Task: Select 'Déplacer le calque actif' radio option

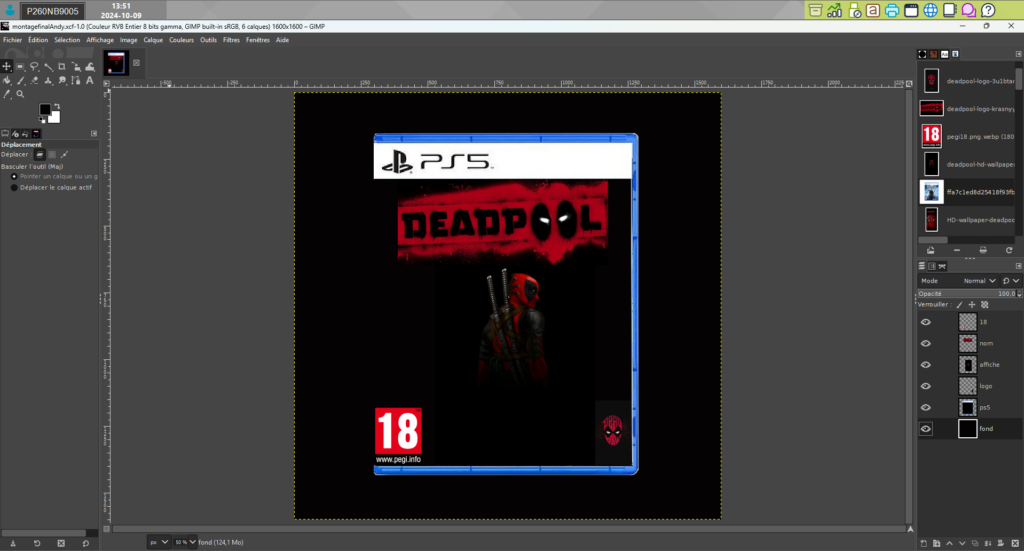Action: pyautogui.click(x=15, y=187)
